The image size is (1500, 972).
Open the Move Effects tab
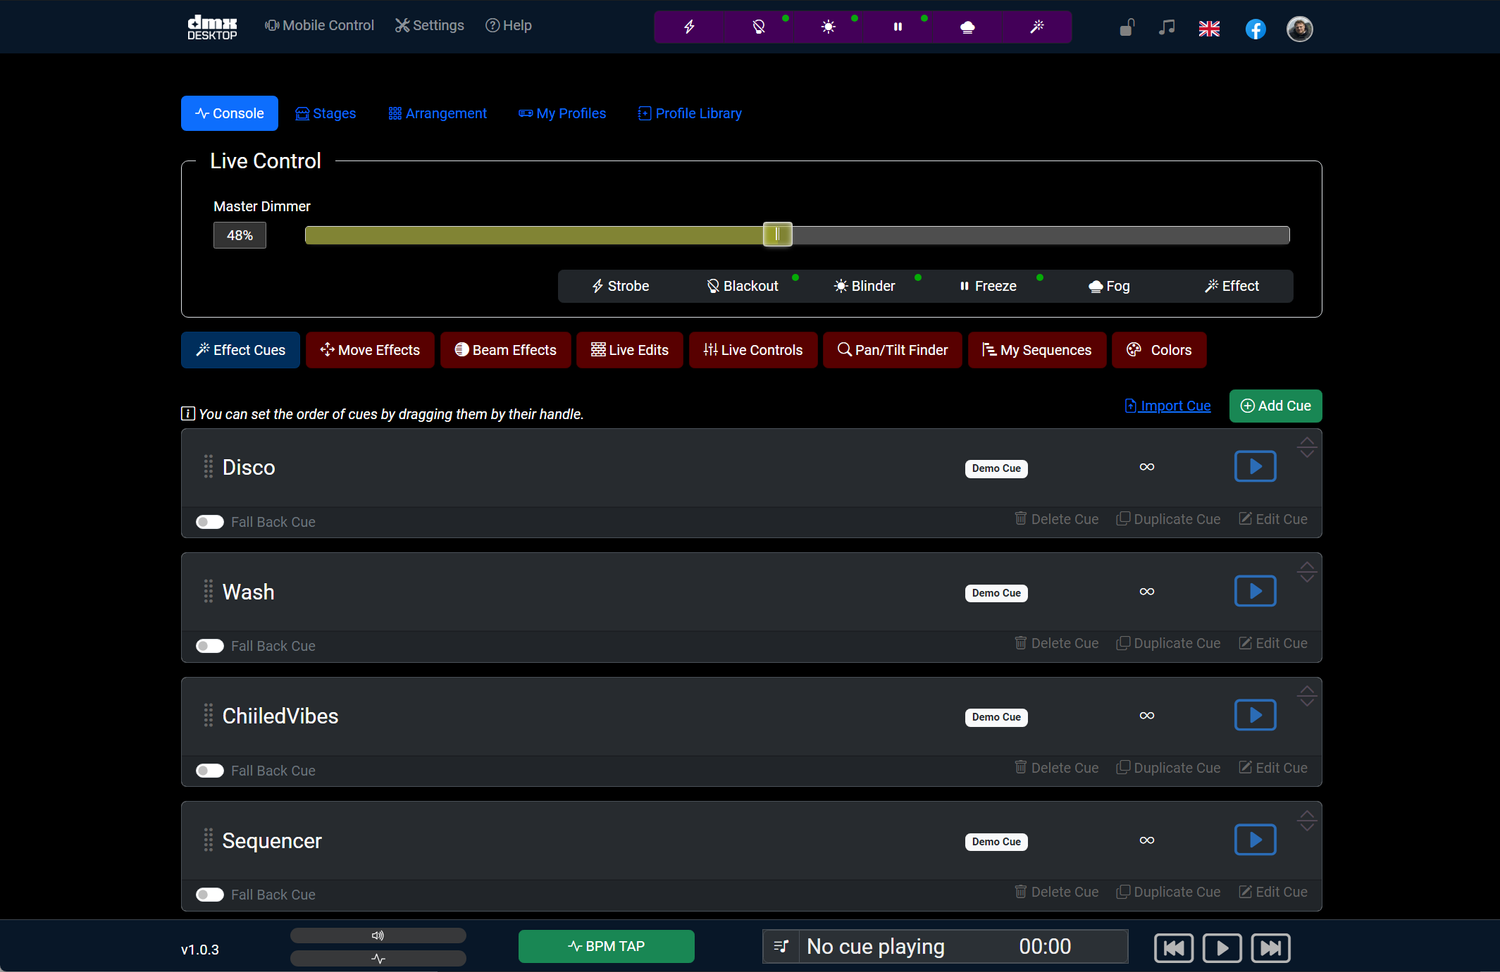(x=370, y=350)
